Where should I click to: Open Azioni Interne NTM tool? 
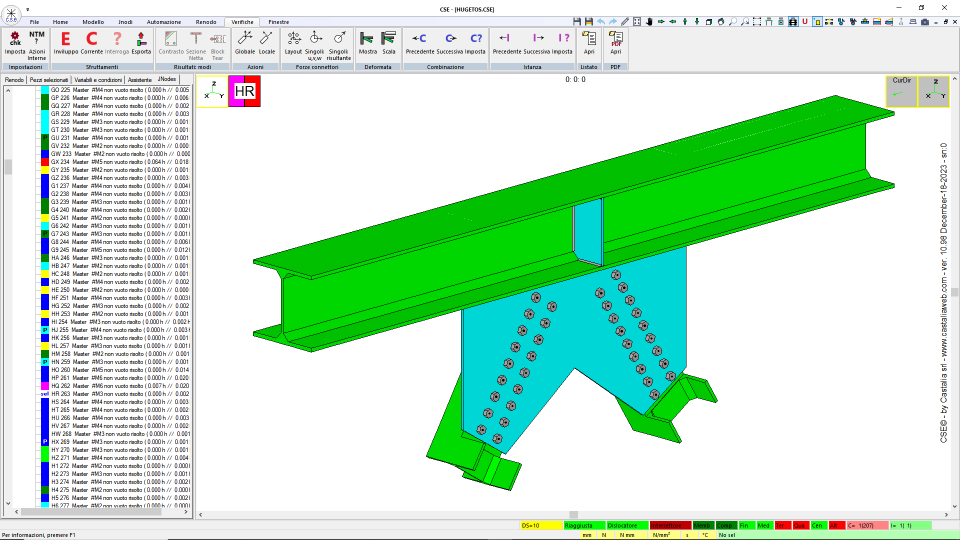37,45
